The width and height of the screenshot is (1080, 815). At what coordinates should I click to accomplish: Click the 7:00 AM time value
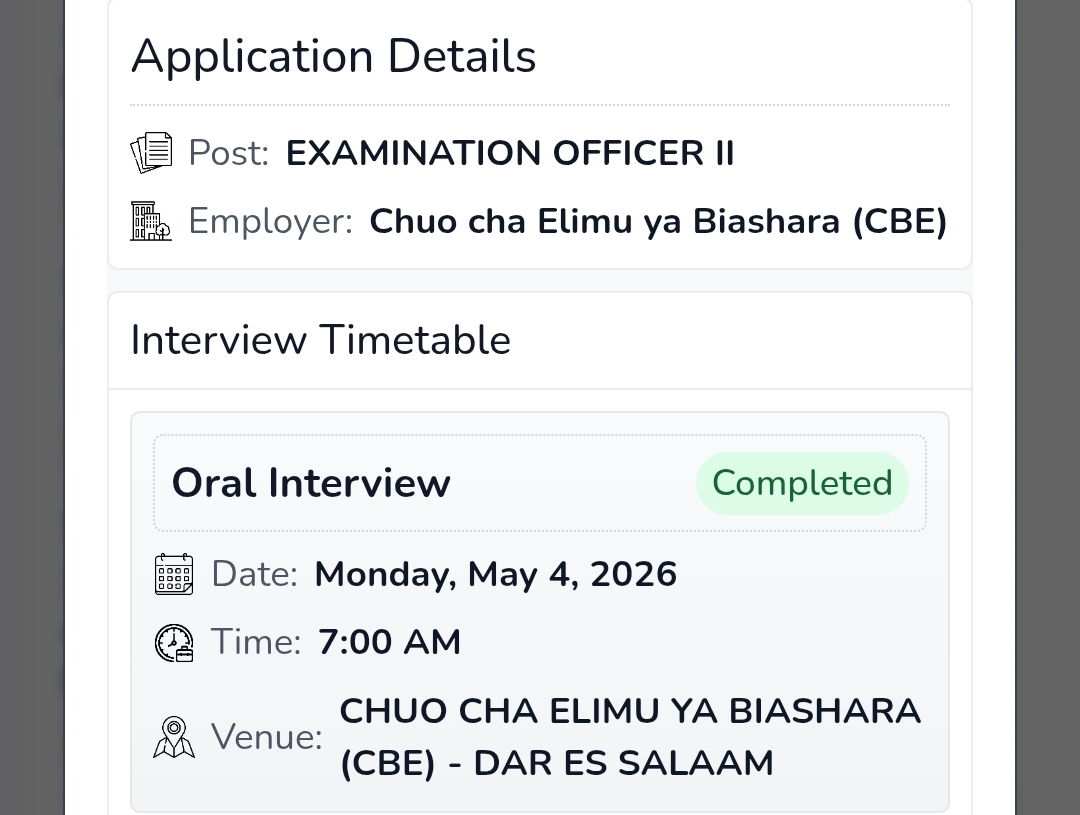click(389, 642)
